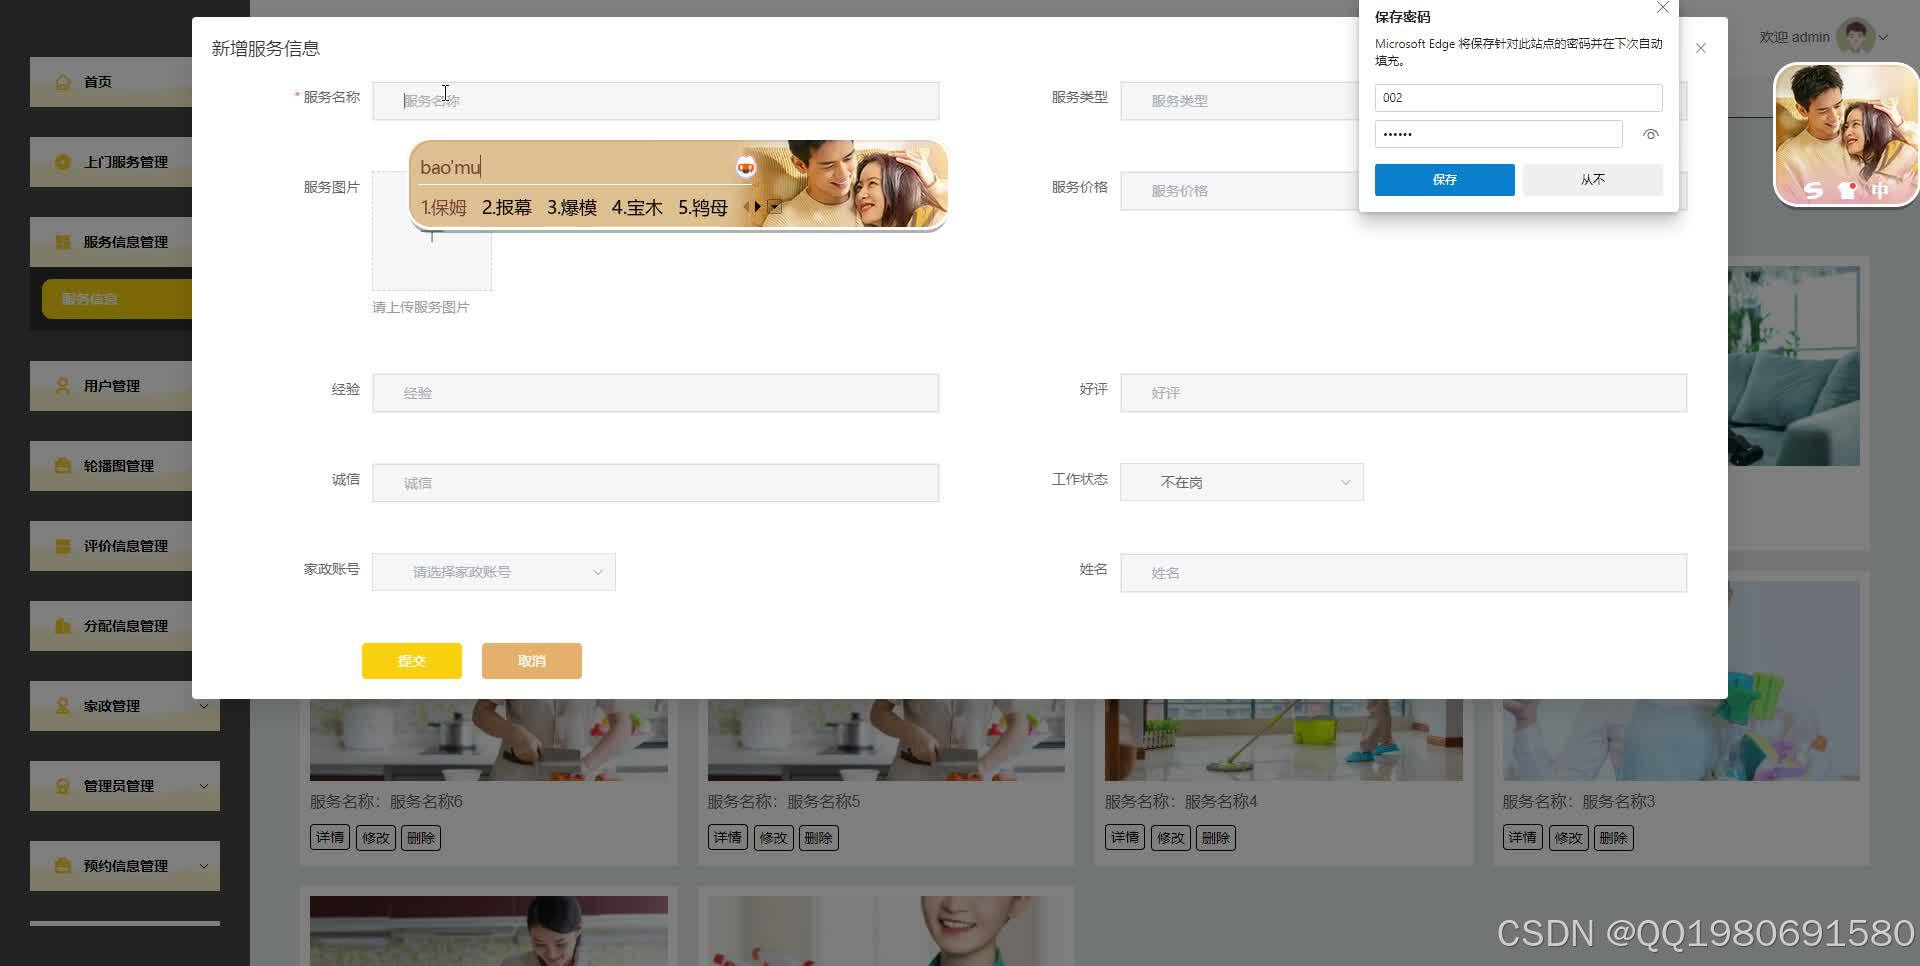
Task: Close the 新增服务信息 dialog
Action: coord(1701,48)
